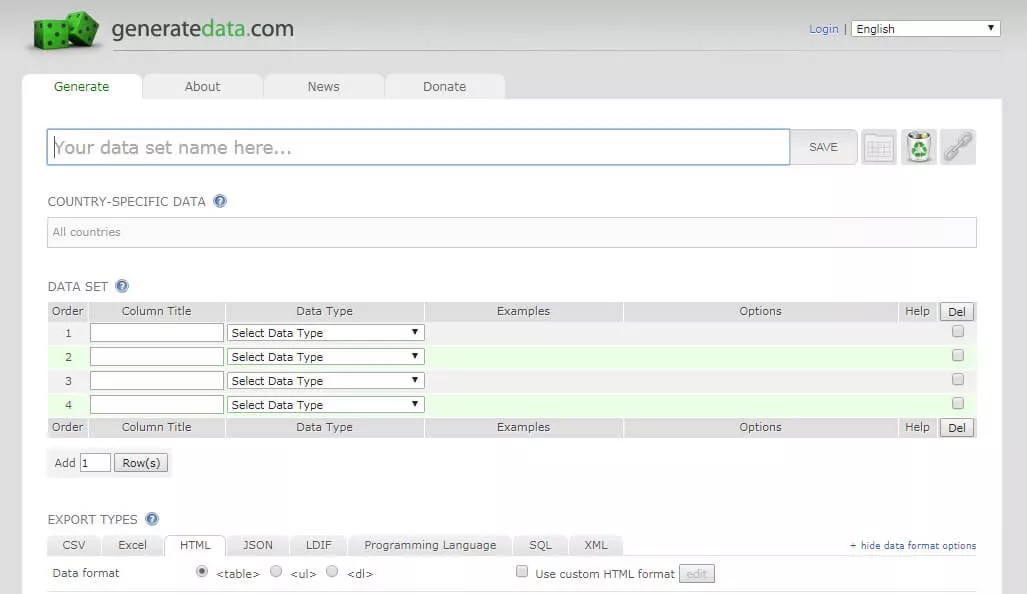Viewport: 1027px width, 594px height.
Task: Switch to the Generate tab
Action: pos(82,86)
